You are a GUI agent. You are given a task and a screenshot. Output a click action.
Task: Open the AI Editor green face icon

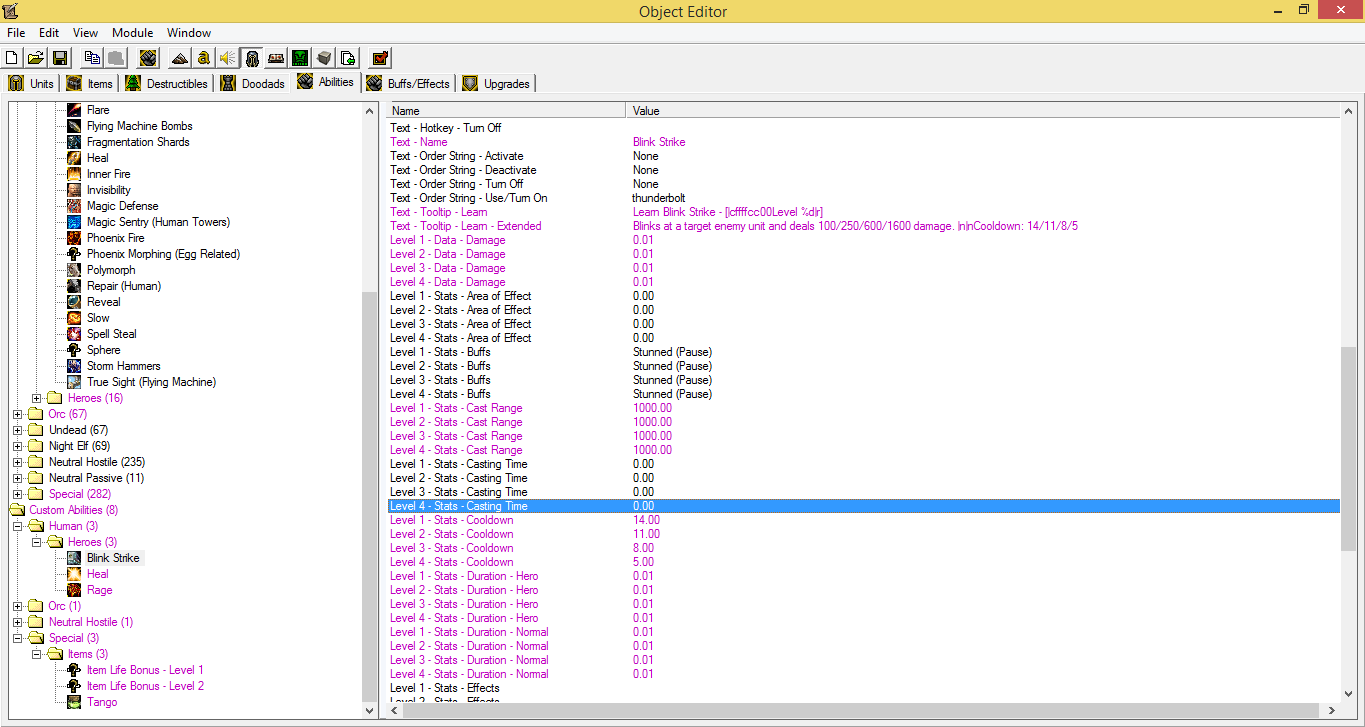[x=300, y=58]
